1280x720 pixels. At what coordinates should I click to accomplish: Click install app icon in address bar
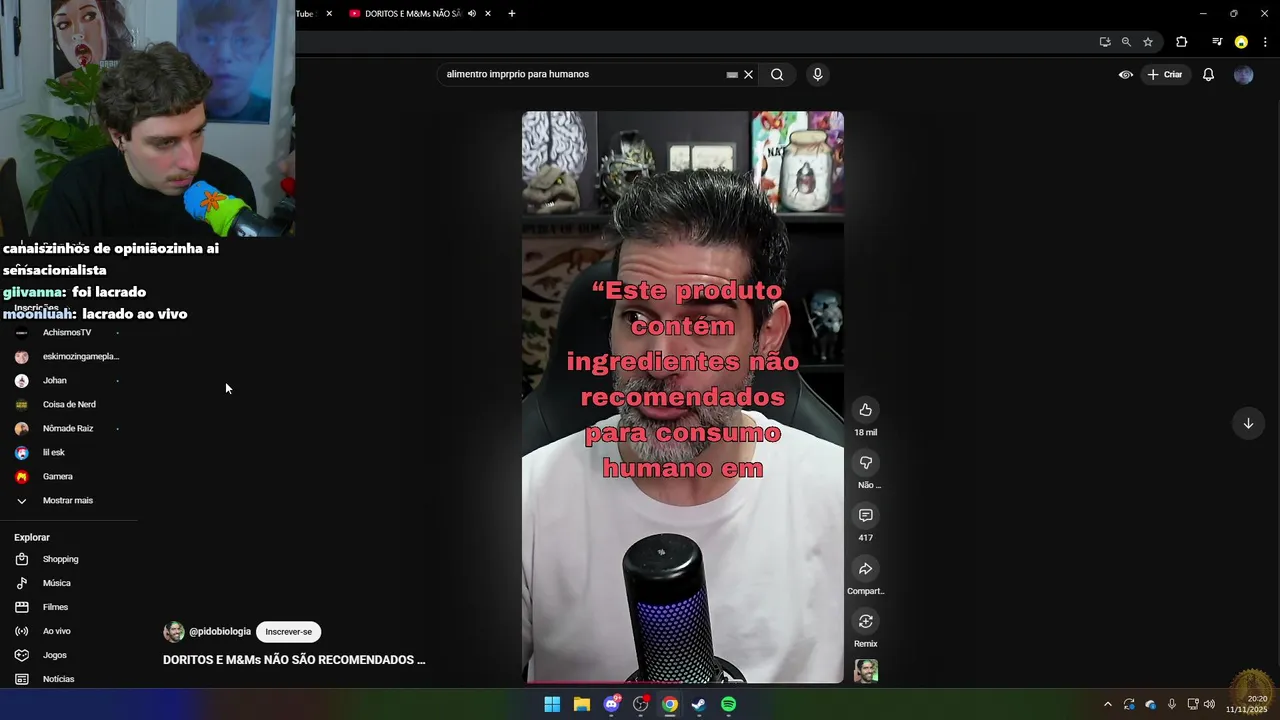pyautogui.click(x=1105, y=42)
